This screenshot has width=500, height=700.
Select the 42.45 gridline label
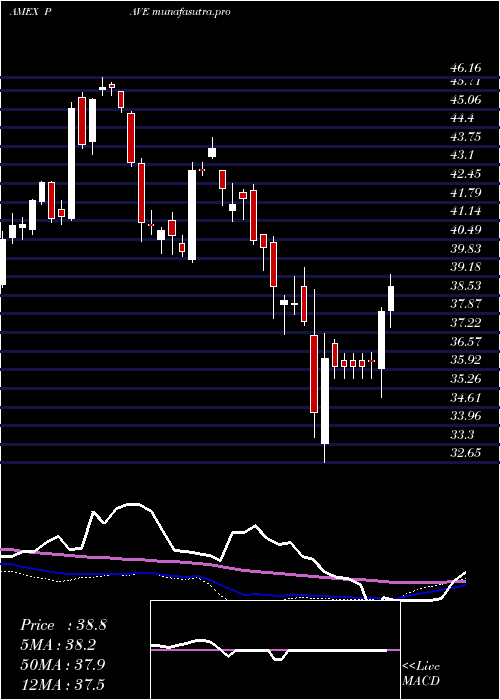tap(466, 173)
